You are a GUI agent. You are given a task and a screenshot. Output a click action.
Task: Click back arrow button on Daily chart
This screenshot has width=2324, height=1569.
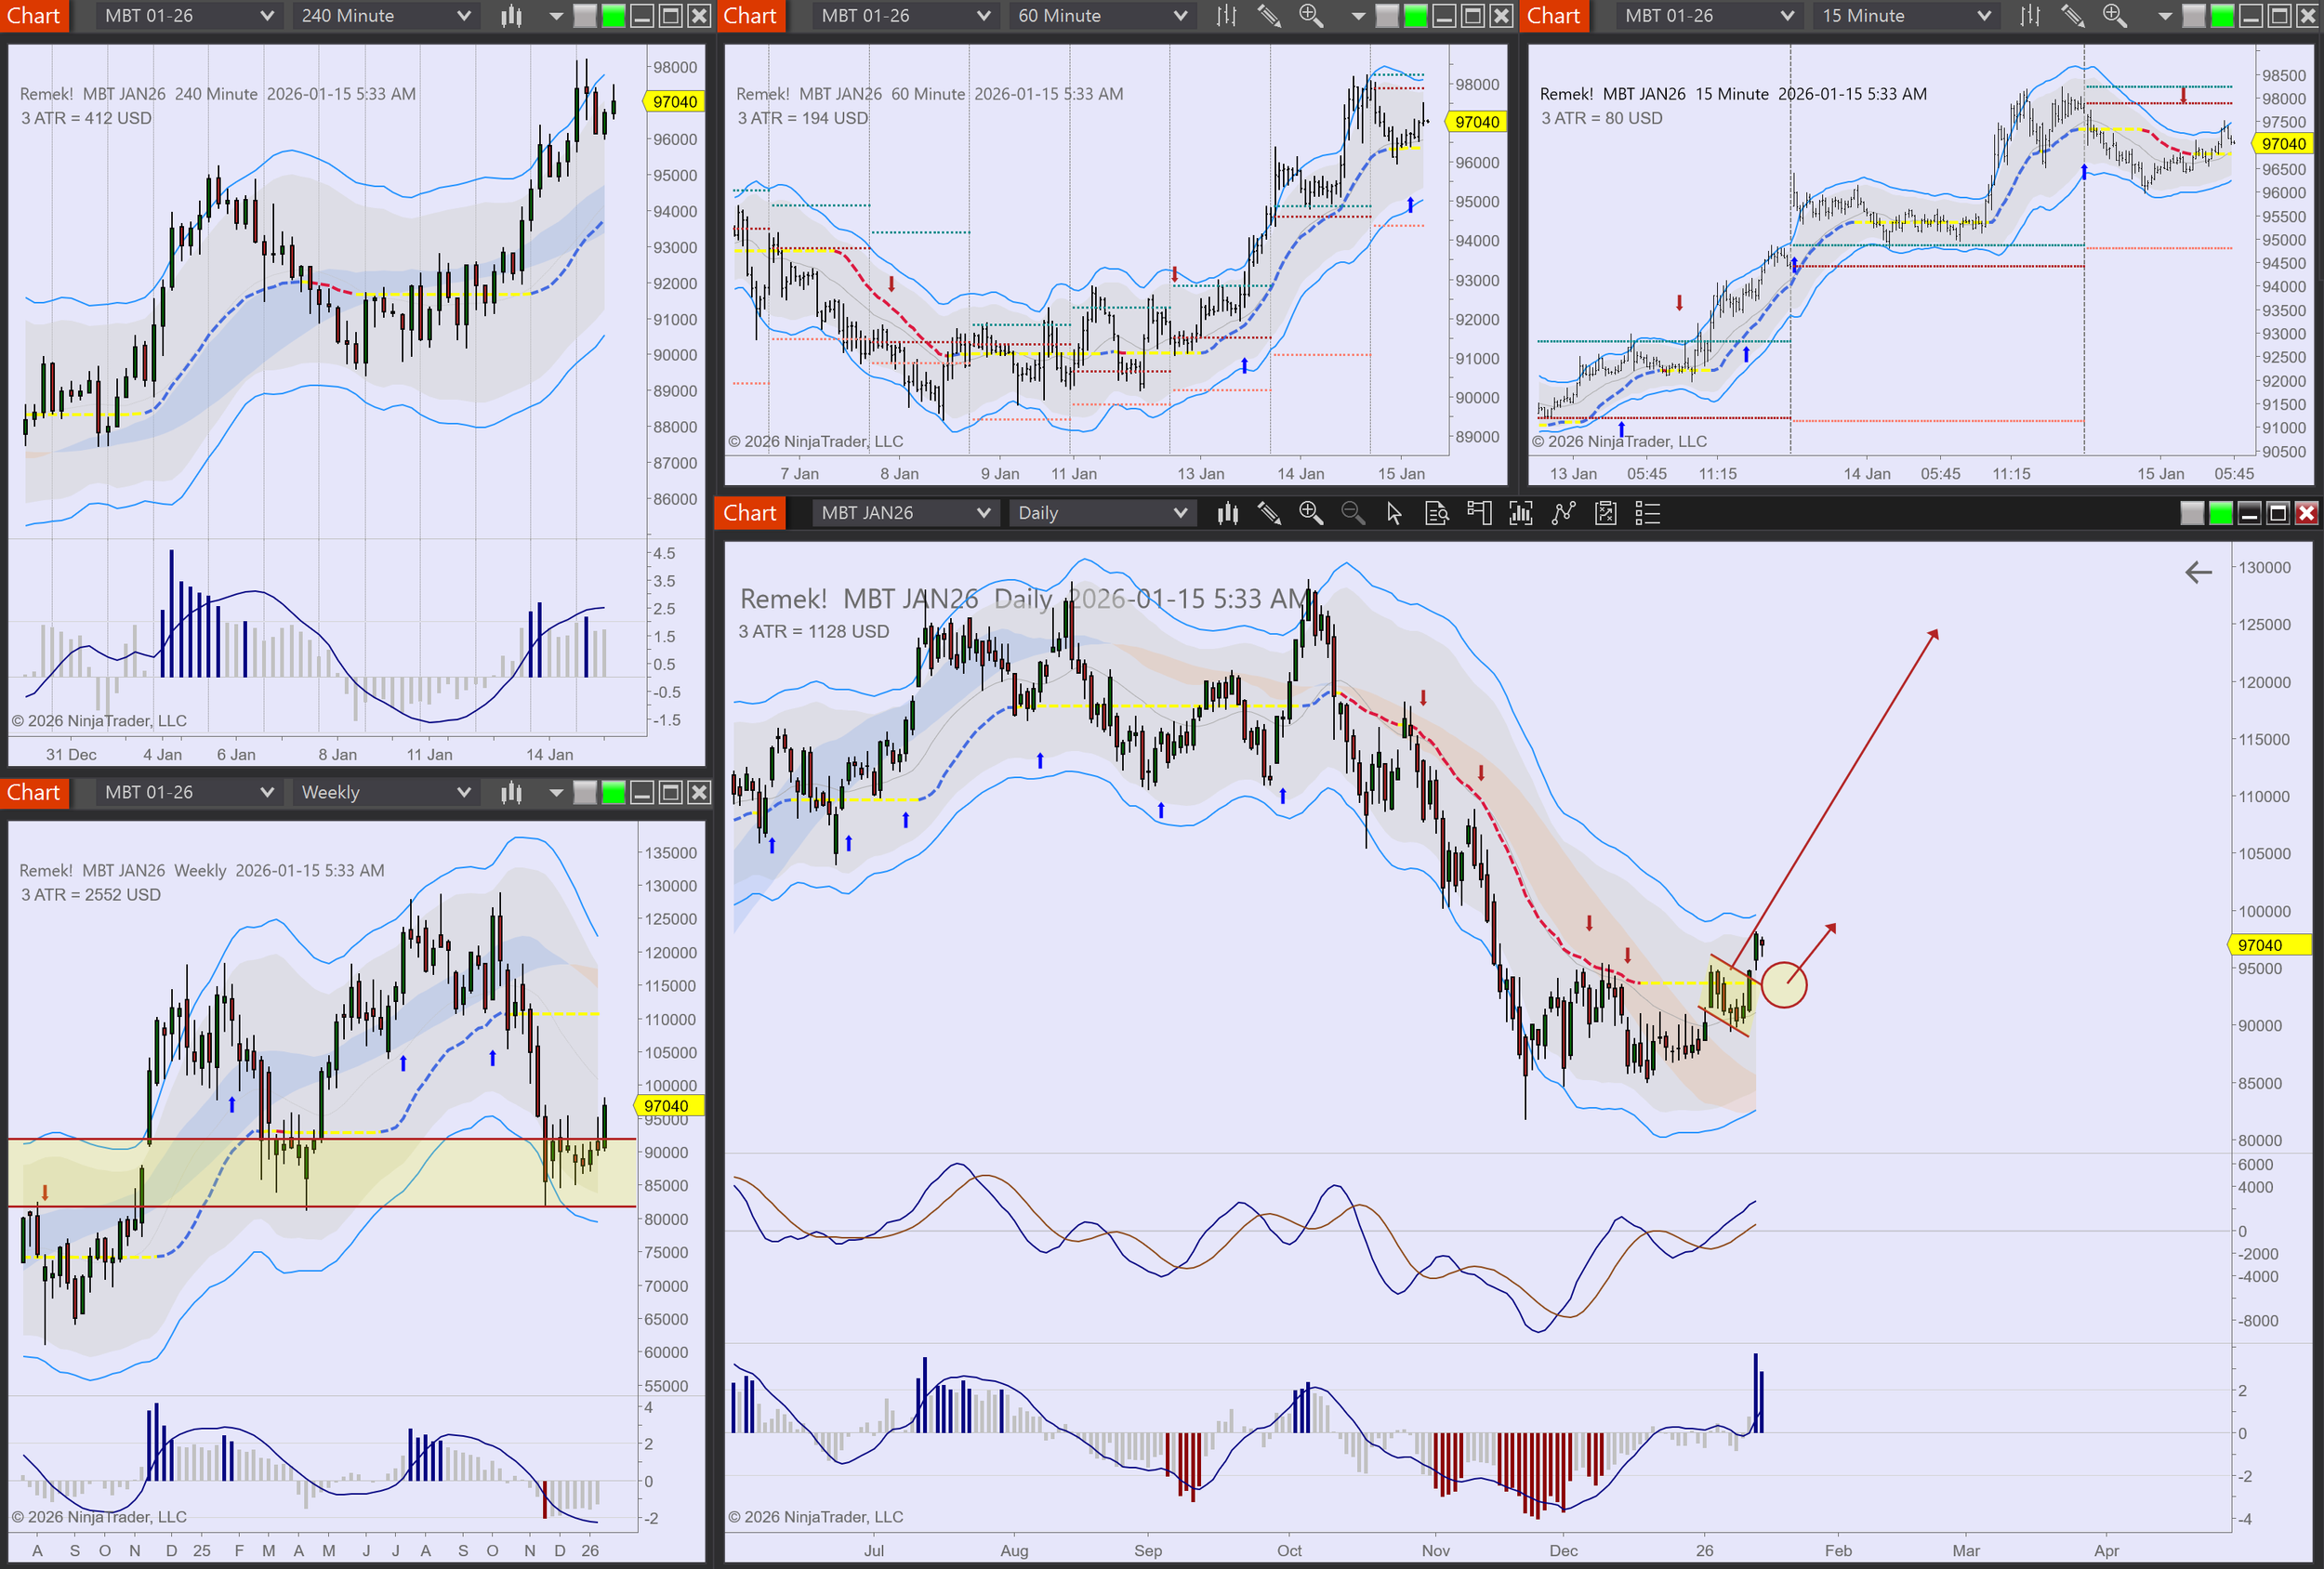pos(2198,573)
